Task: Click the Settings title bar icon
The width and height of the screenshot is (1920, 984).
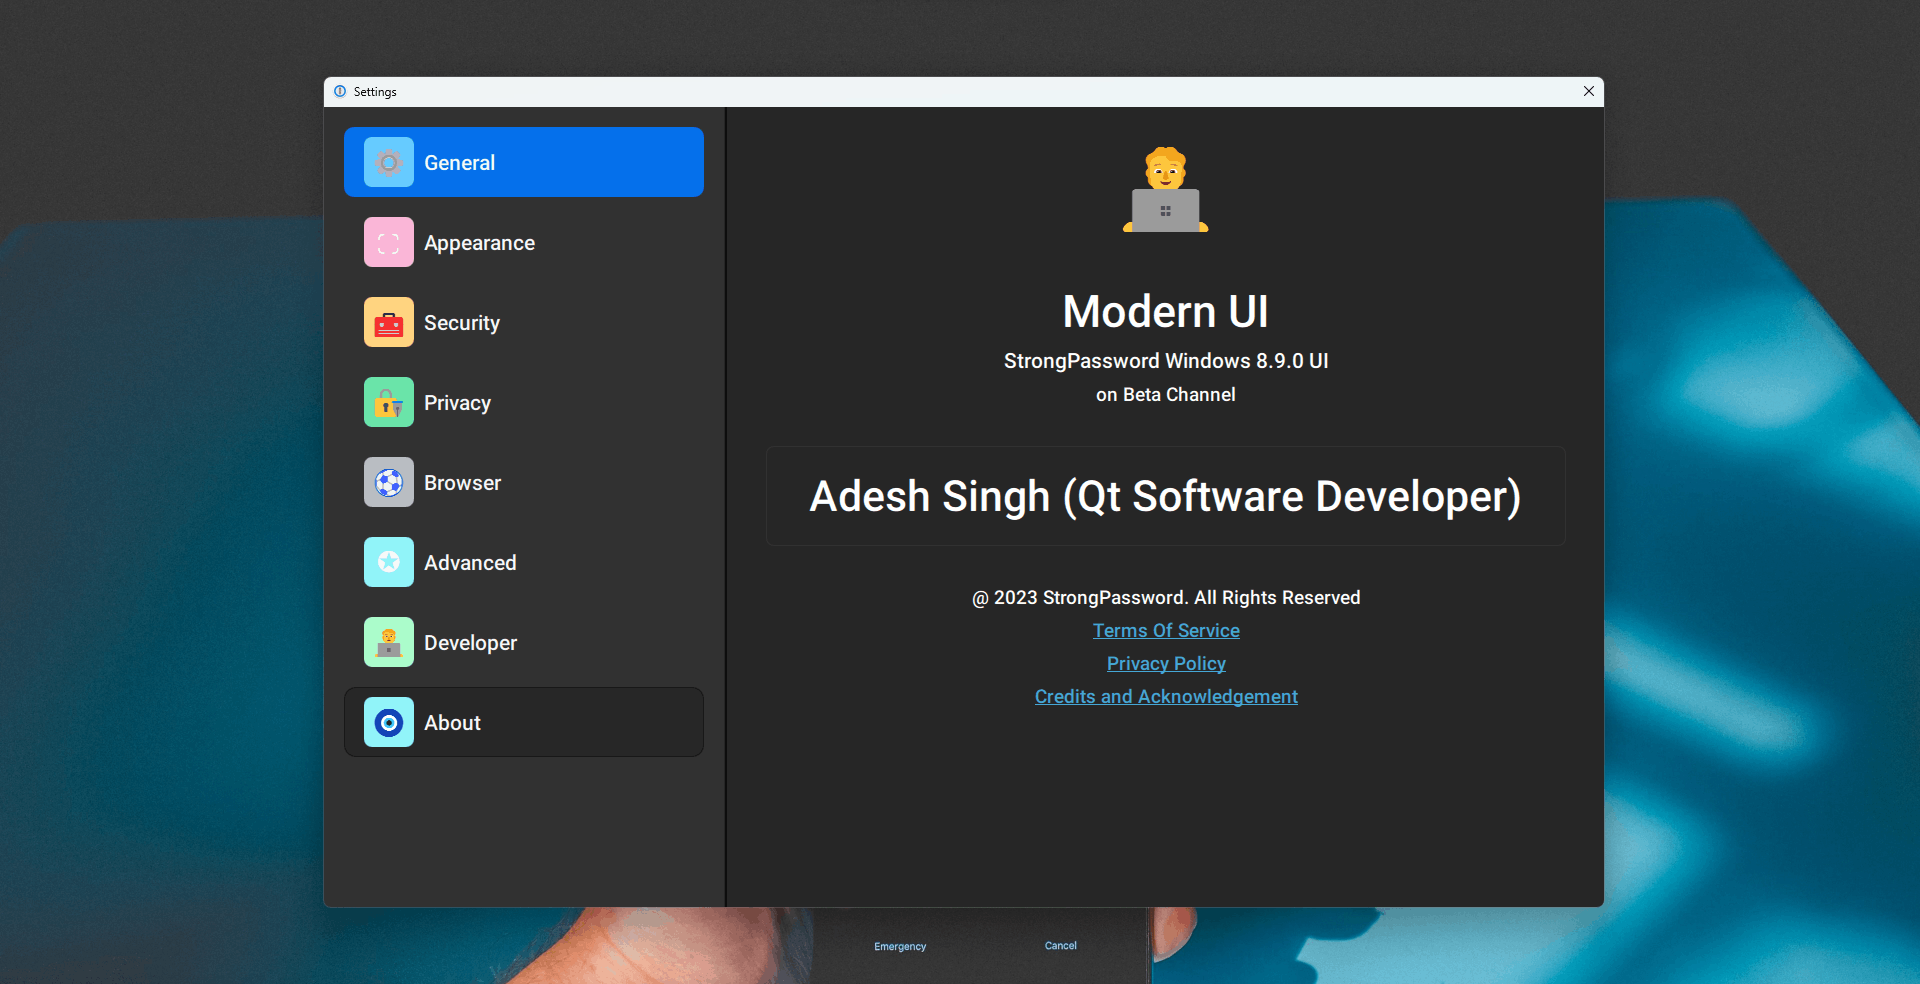Action: [x=340, y=91]
